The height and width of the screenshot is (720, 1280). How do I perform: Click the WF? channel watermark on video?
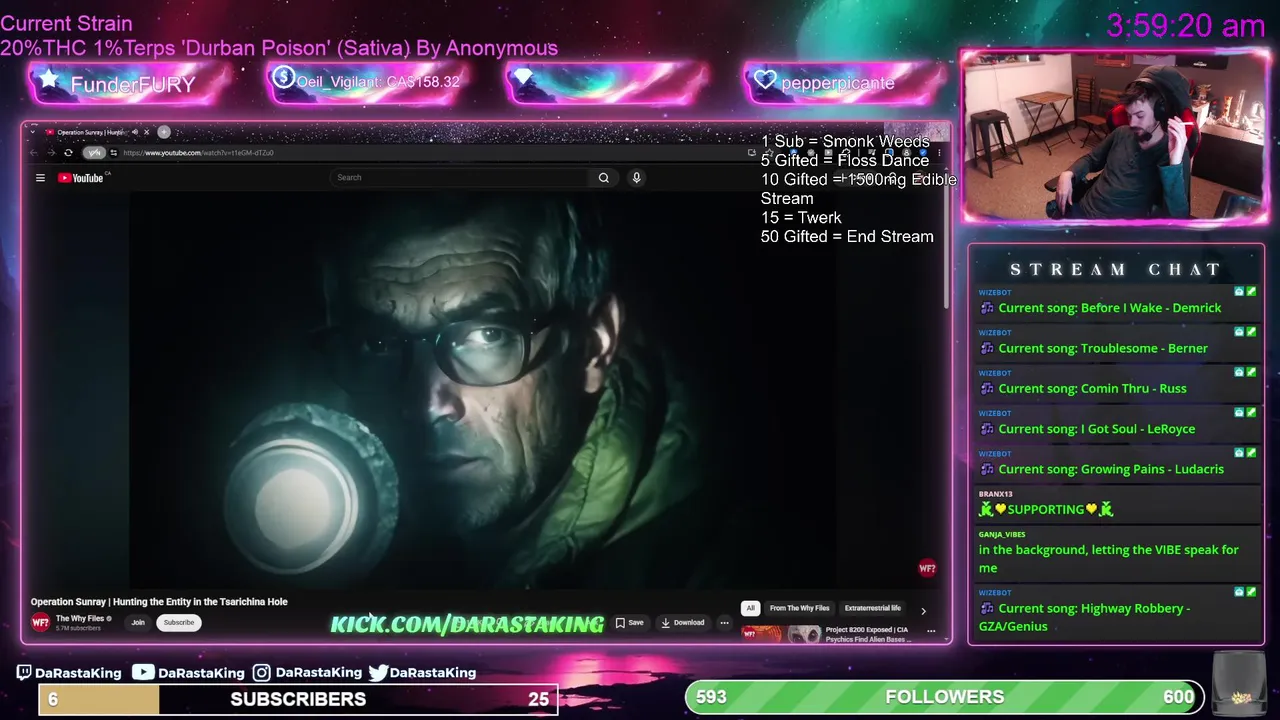[x=927, y=568]
